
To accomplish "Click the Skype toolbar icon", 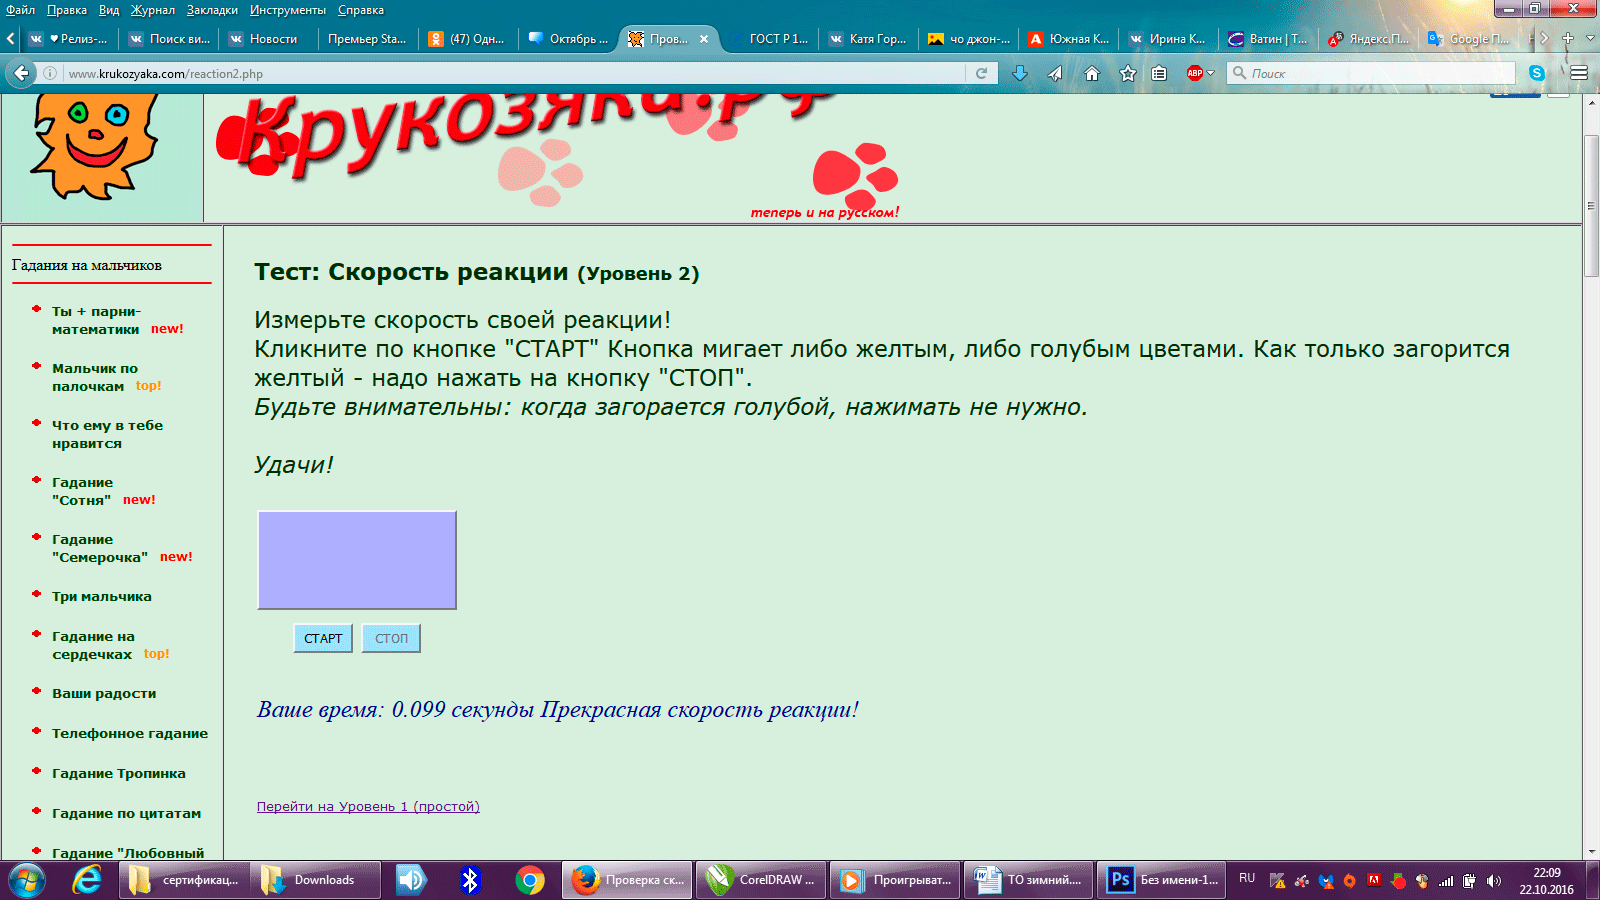I will [x=1537, y=73].
